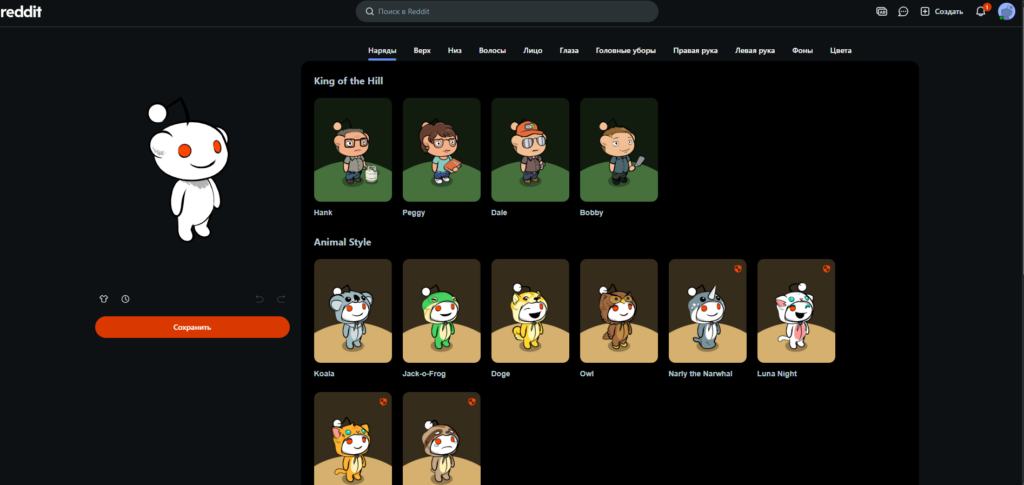
Task: Pick the Doge outfit
Action: [x=530, y=311]
